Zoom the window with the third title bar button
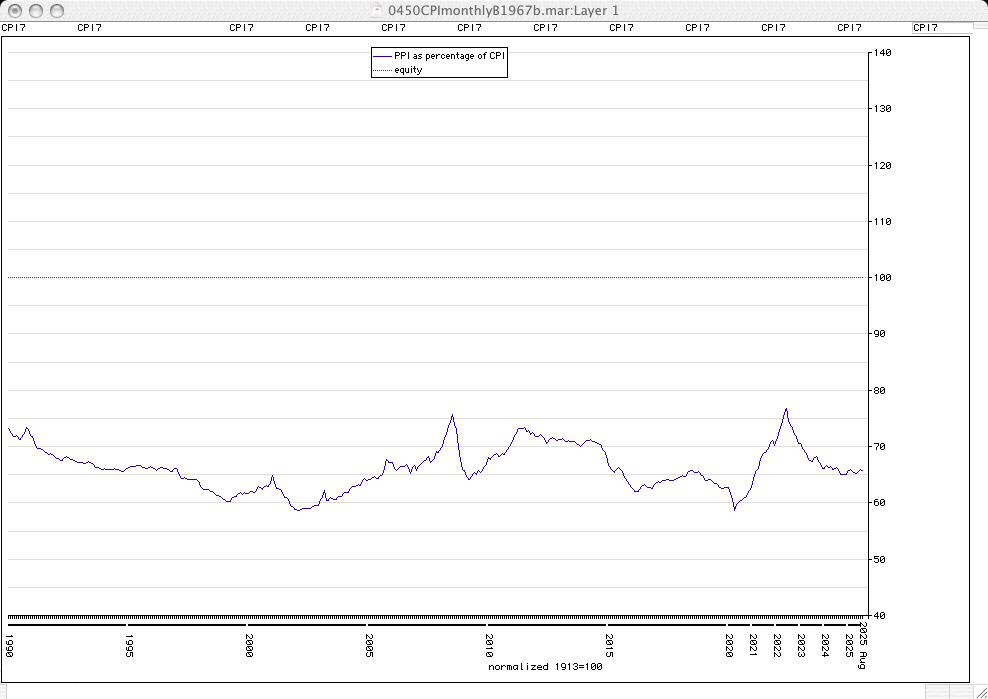The height and width of the screenshot is (699, 988). [x=56, y=10]
